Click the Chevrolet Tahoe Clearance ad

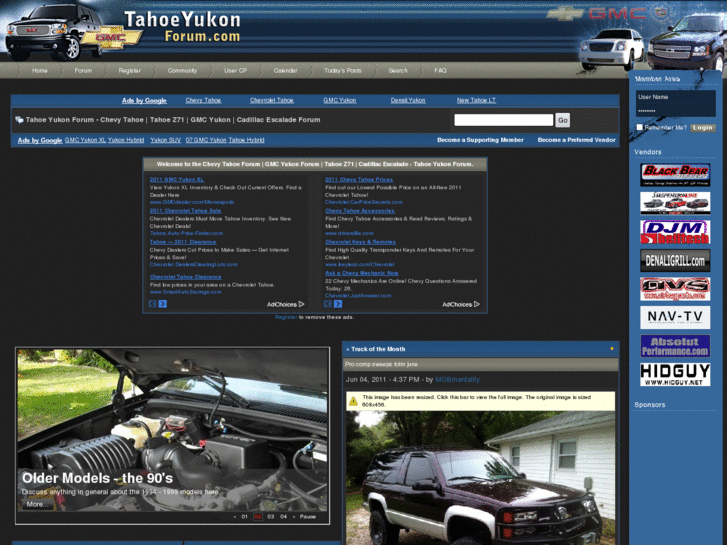click(185, 276)
